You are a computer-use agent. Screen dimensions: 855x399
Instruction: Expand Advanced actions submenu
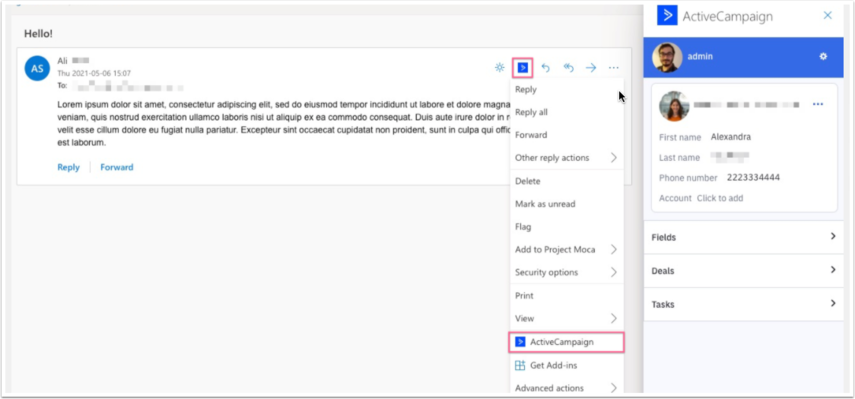[x=567, y=388]
